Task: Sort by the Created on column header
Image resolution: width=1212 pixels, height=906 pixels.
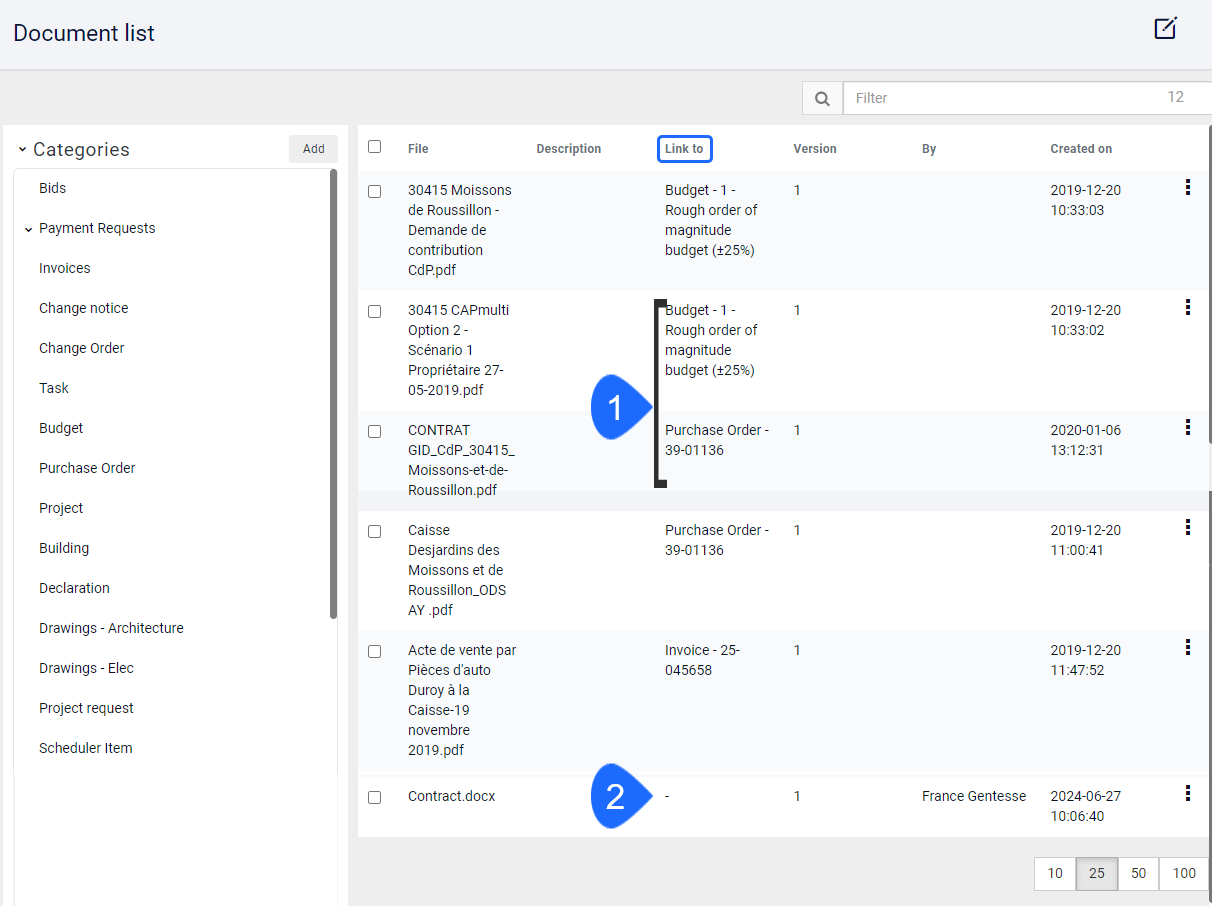Action: [x=1081, y=149]
